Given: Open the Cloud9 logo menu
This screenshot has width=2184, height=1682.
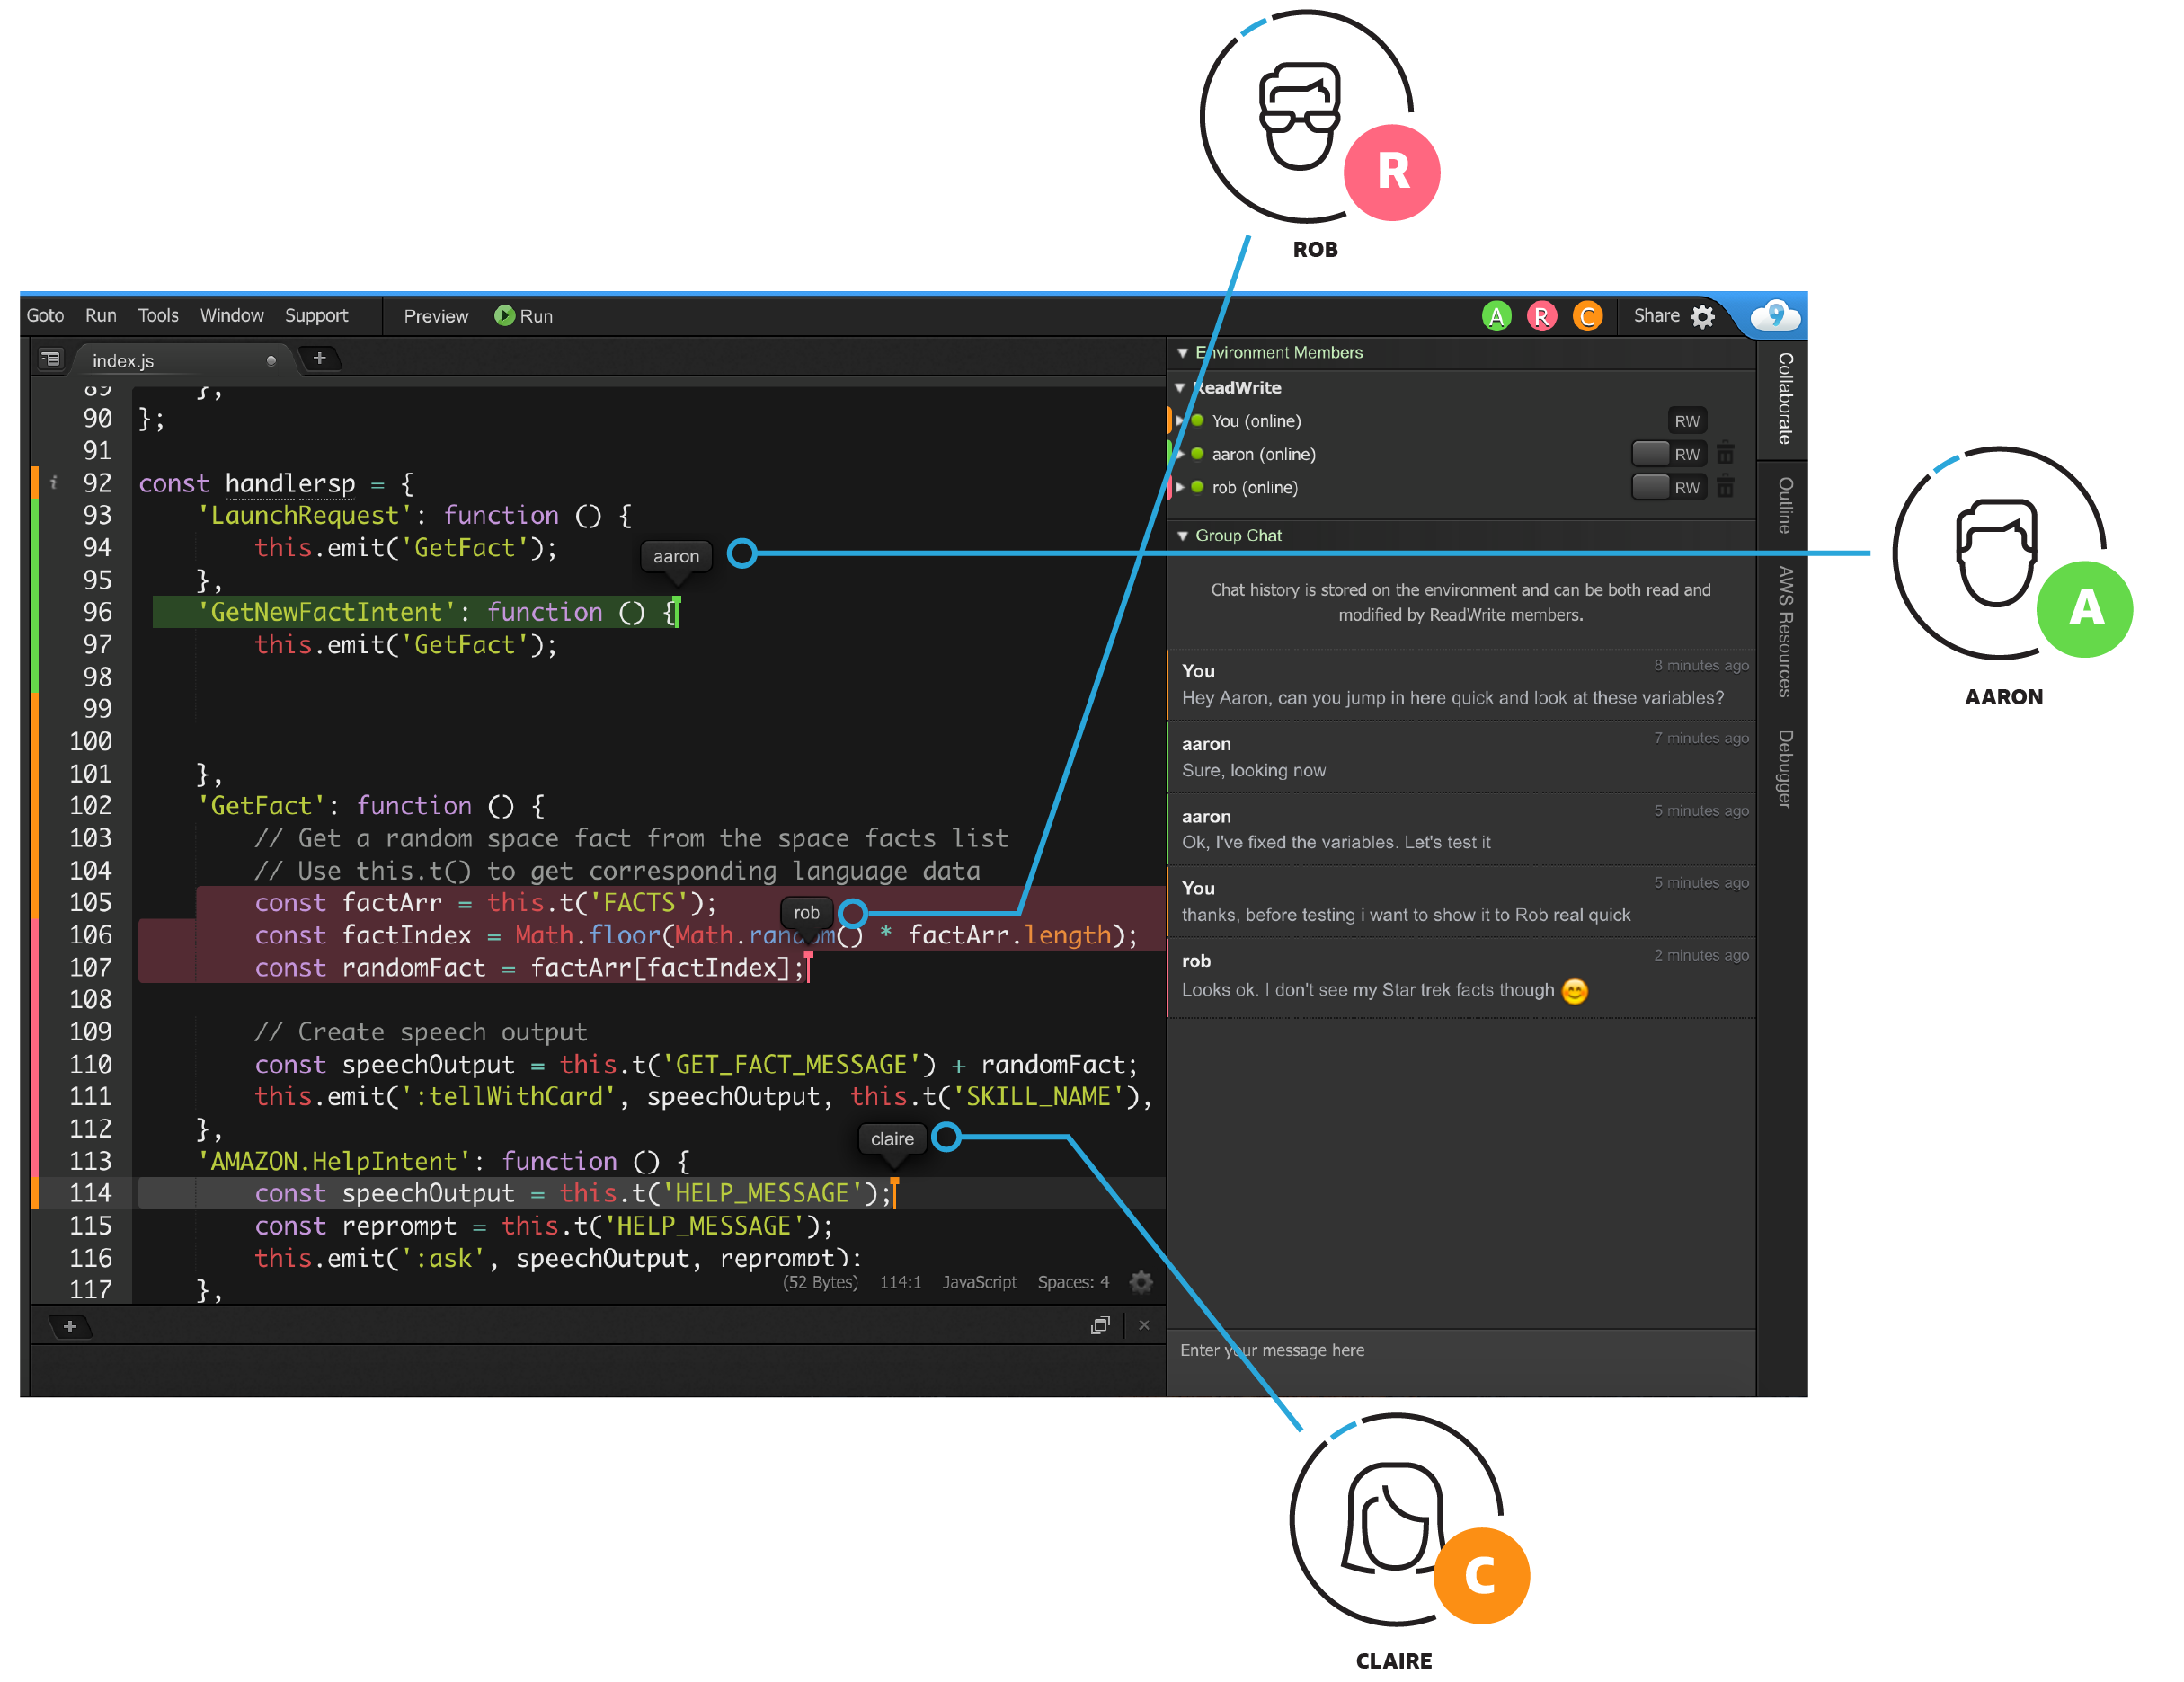Looking at the screenshot, I should click(x=1775, y=316).
